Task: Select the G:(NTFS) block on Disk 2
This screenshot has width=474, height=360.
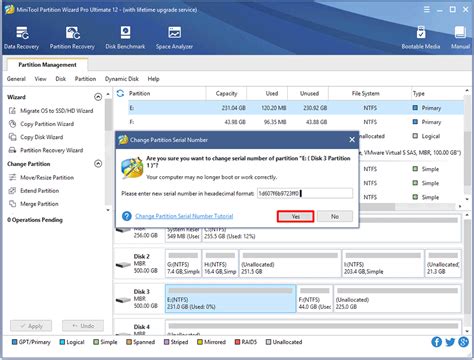Action: pos(183,263)
